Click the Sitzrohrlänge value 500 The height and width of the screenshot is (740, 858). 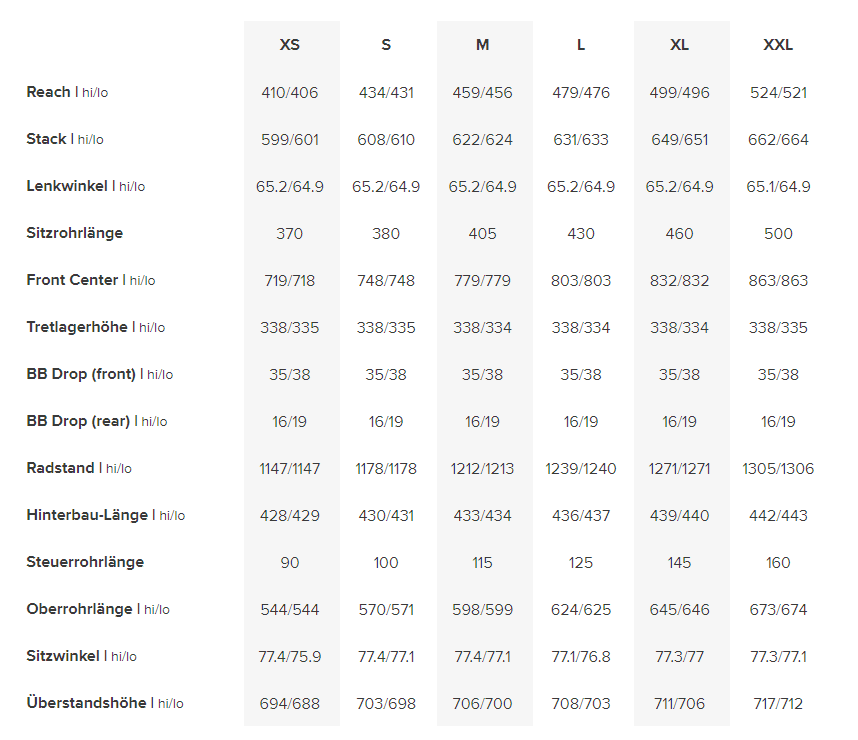pos(778,234)
